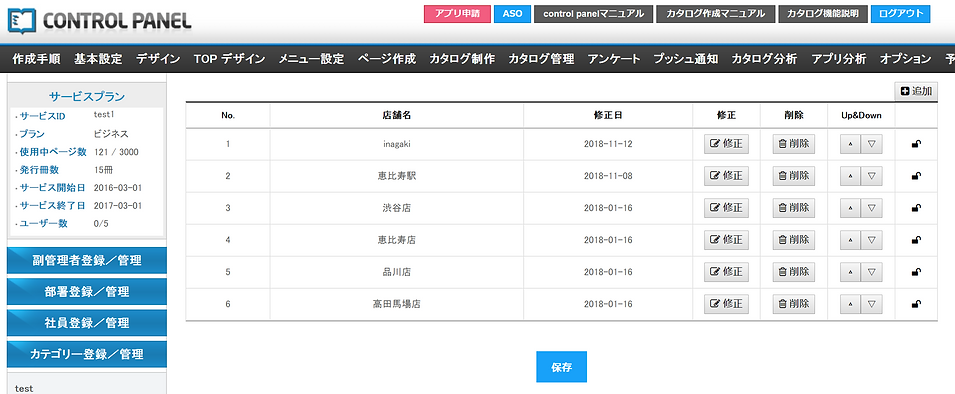Edit the 高田馬場店 store via 修正
Viewport: 955px width, 394px height.
click(x=726, y=303)
